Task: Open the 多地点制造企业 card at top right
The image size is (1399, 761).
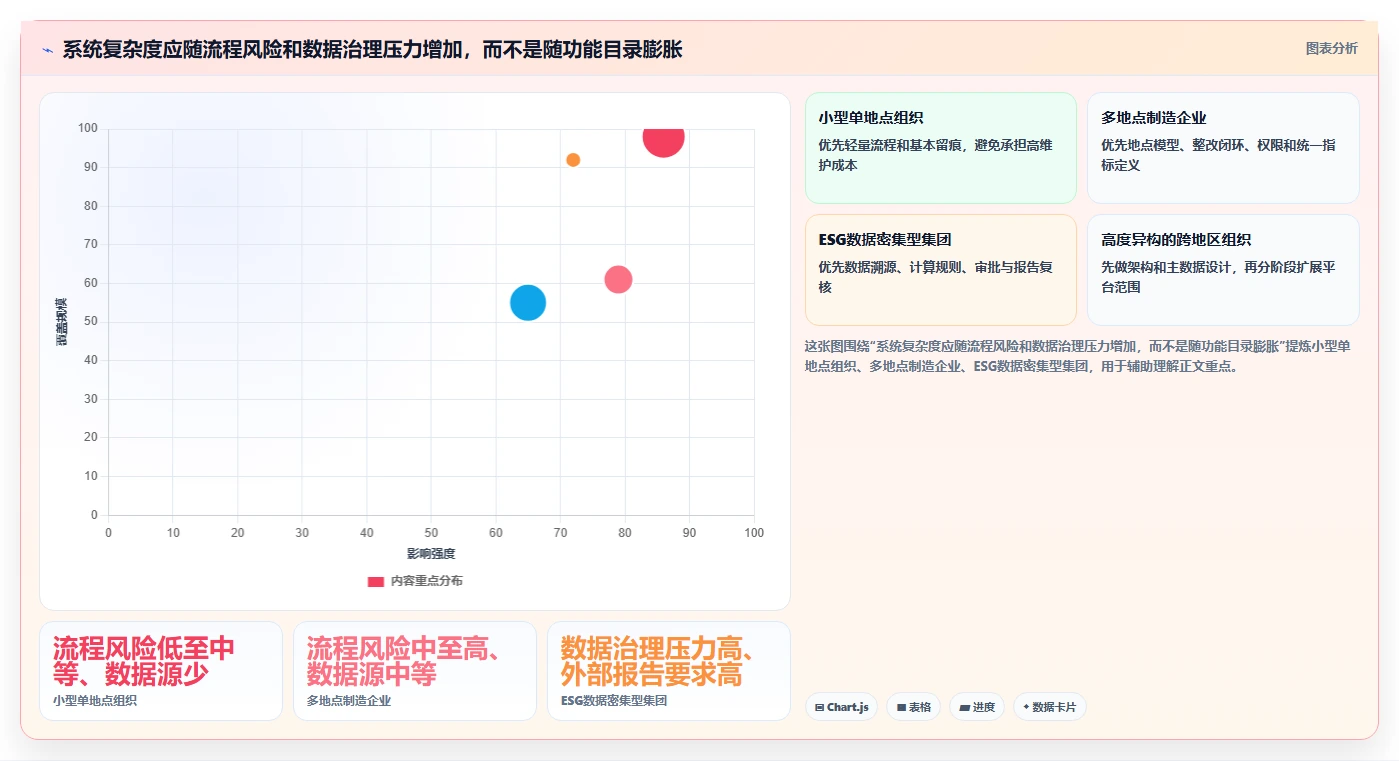Action: (1223, 148)
